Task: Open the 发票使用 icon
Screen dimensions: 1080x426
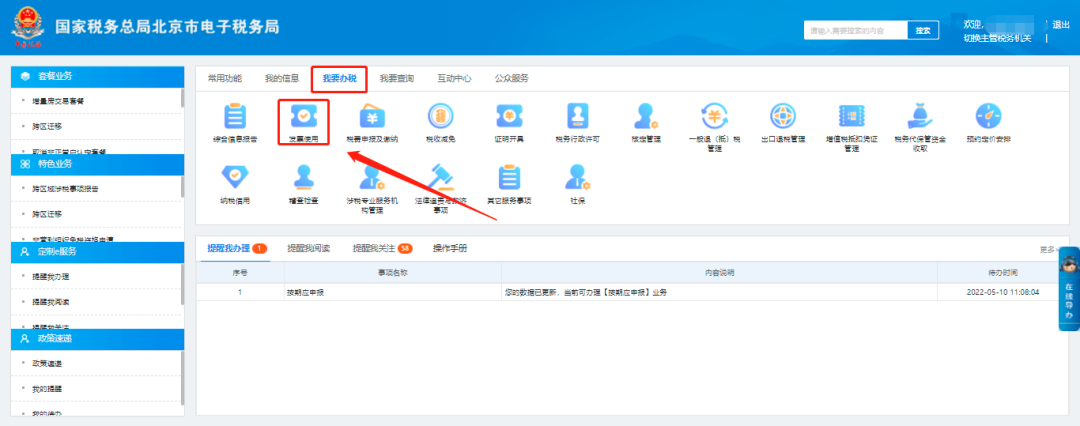Action: pyautogui.click(x=303, y=117)
